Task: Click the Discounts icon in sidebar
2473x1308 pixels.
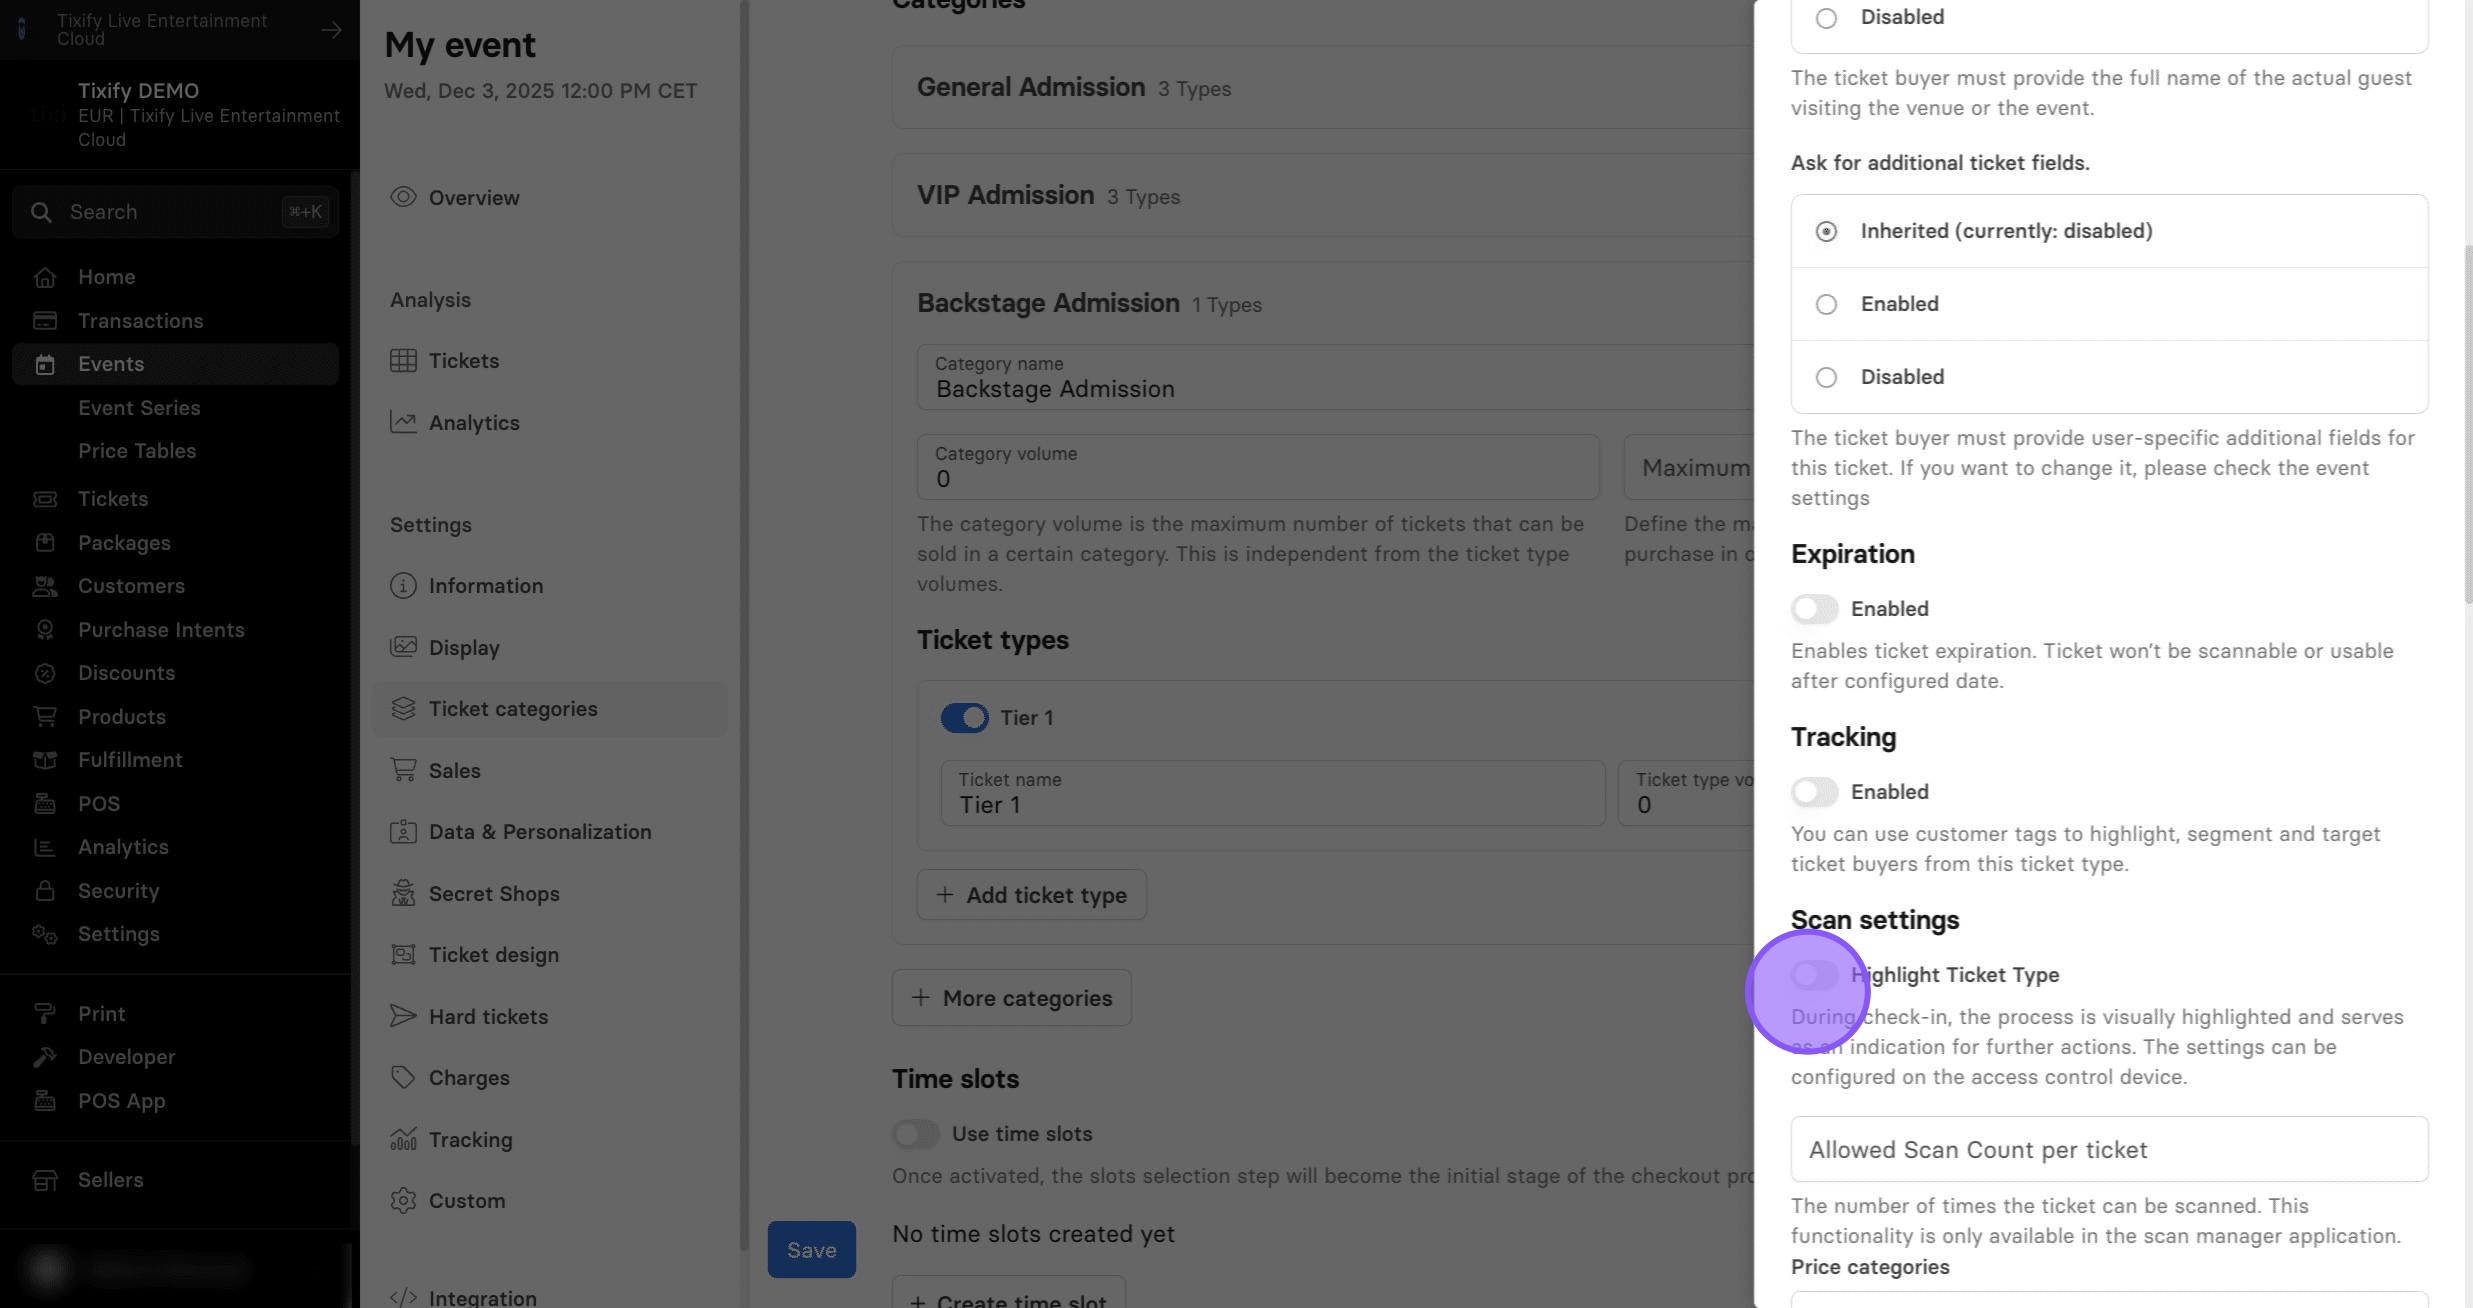Action: pyautogui.click(x=44, y=673)
